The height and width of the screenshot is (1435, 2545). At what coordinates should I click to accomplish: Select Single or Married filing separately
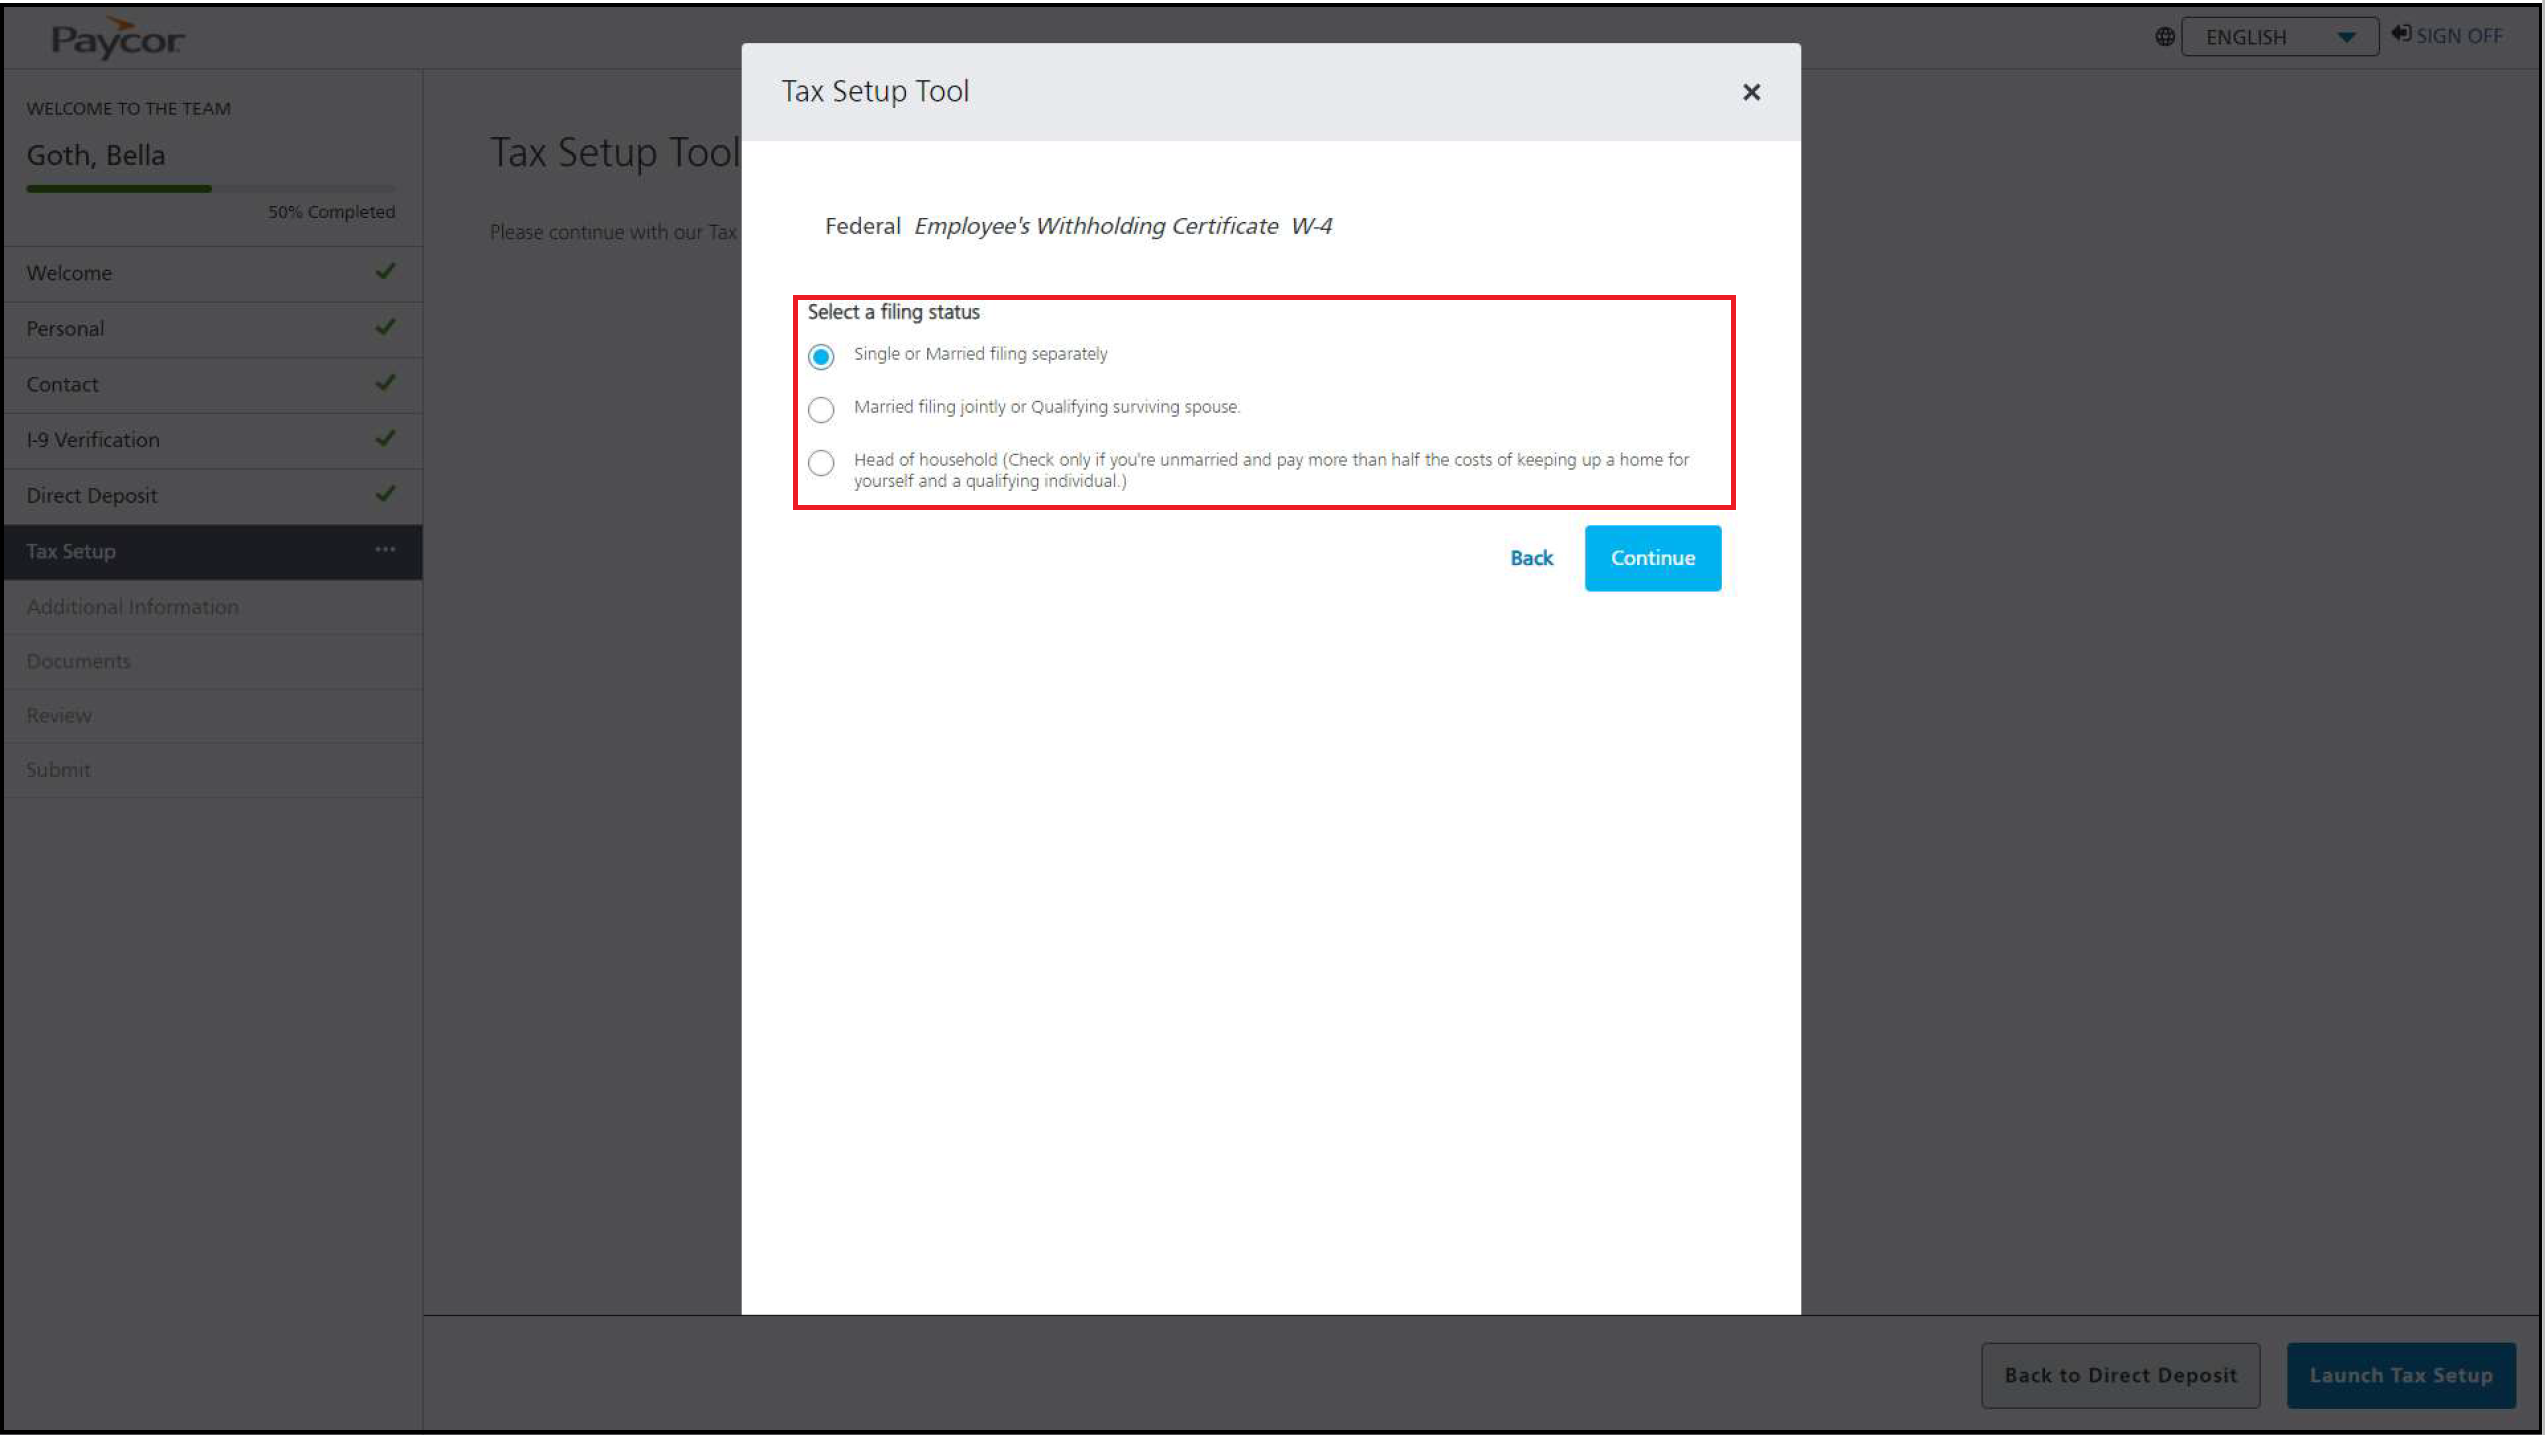pyautogui.click(x=821, y=357)
